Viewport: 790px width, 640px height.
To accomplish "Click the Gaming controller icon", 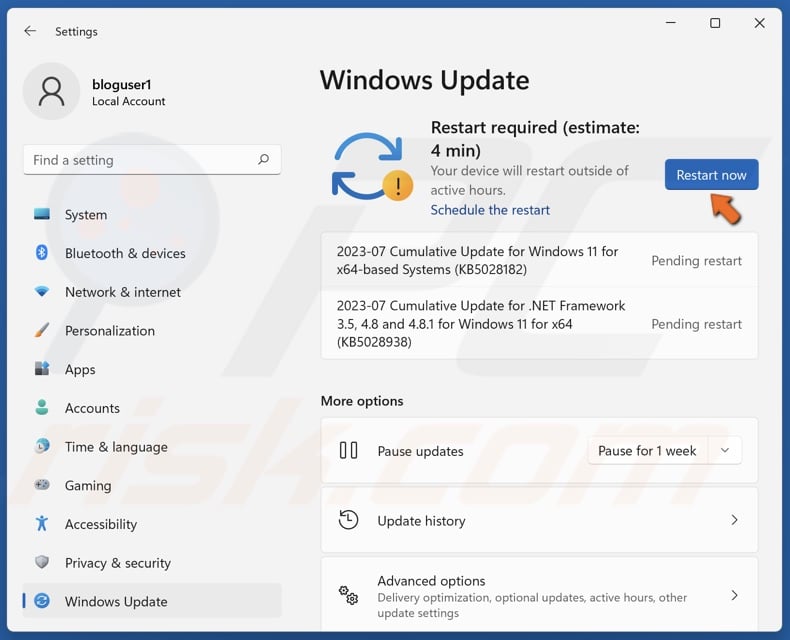I will [x=42, y=485].
